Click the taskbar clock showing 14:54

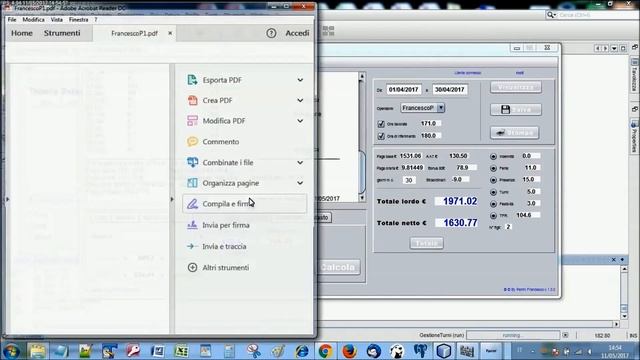tap(616, 351)
